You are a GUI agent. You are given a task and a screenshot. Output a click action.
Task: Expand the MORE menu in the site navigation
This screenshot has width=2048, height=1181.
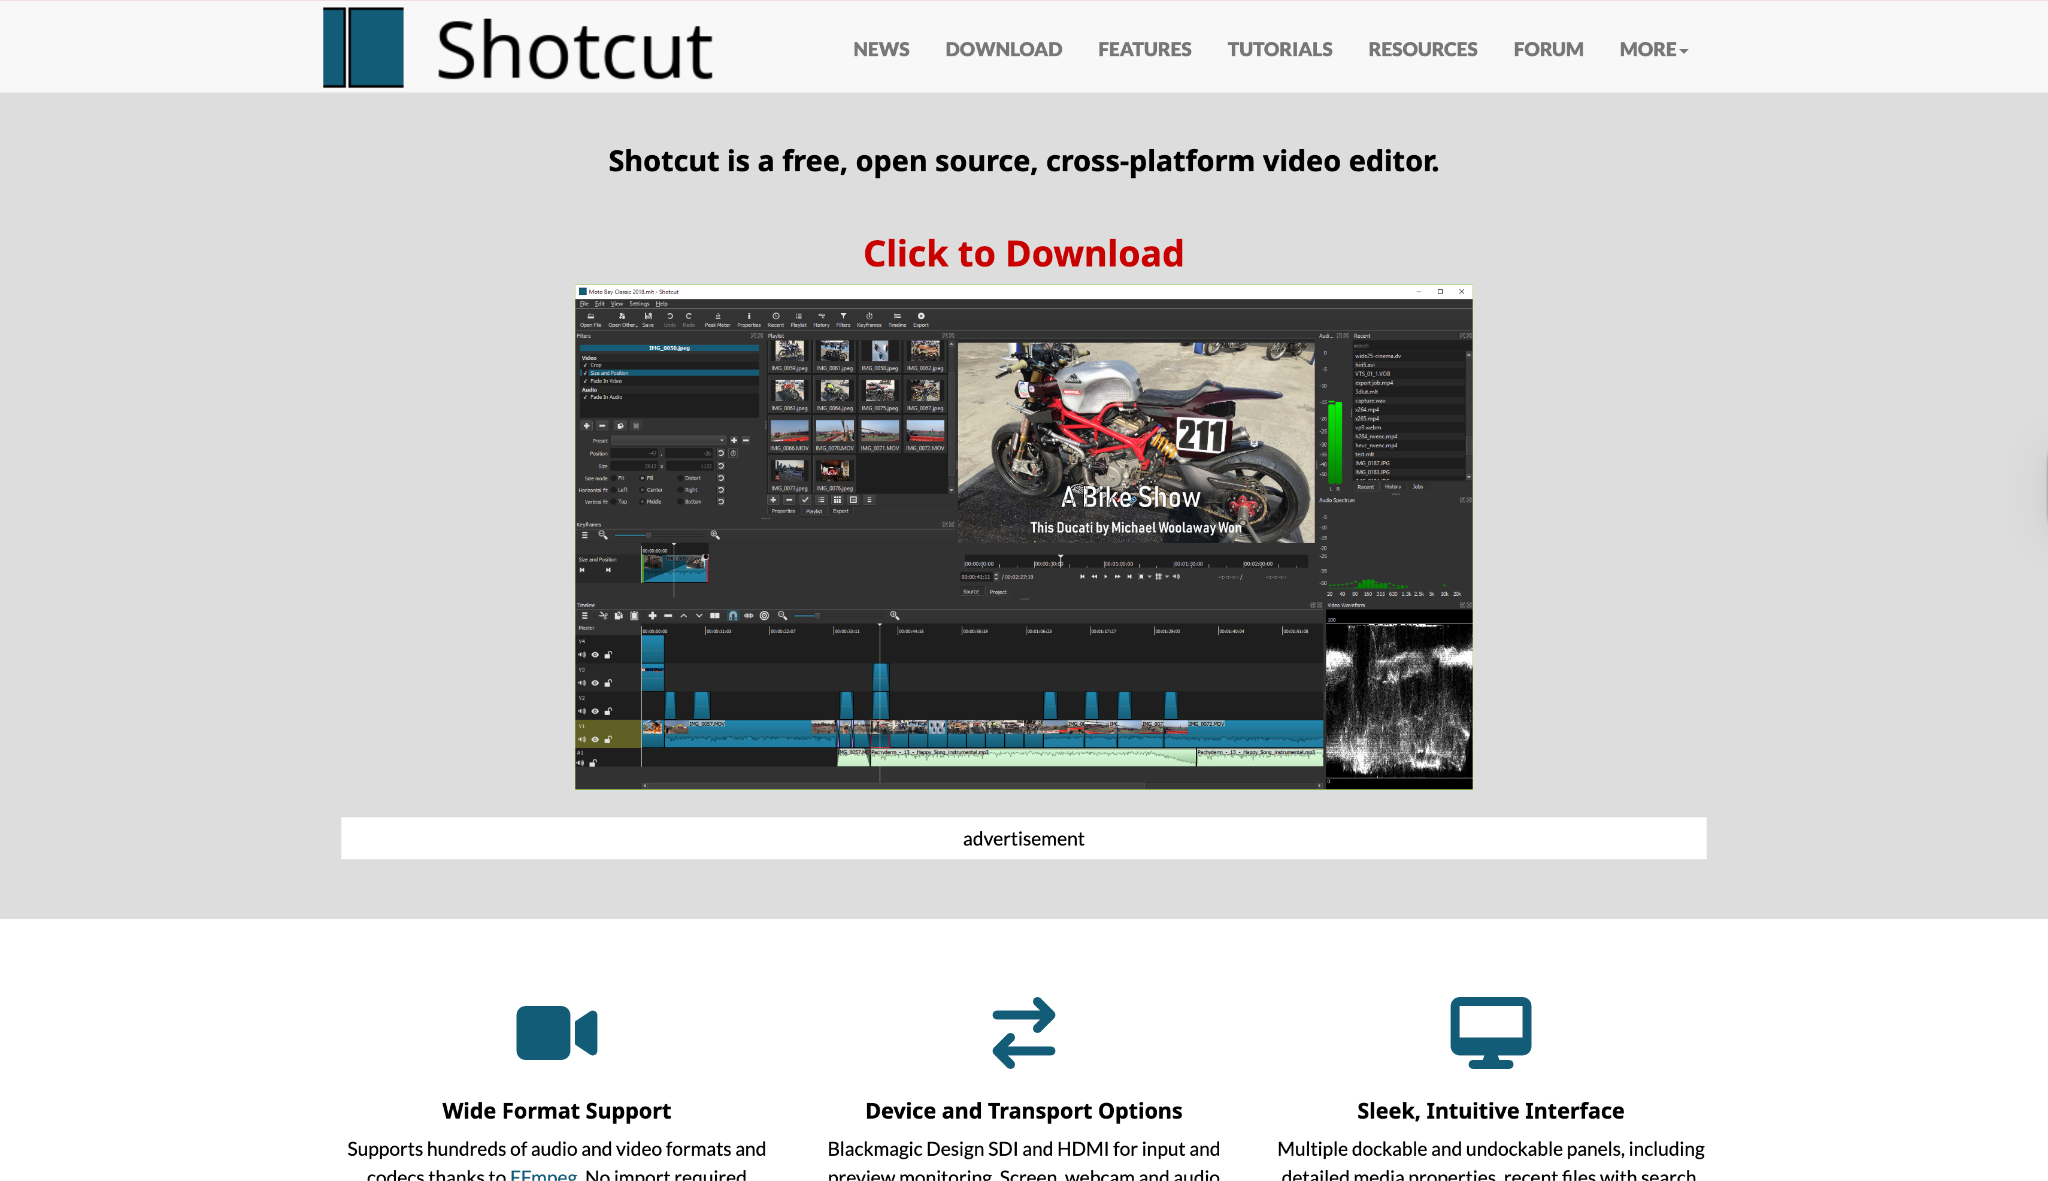click(x=1652, y=49)
